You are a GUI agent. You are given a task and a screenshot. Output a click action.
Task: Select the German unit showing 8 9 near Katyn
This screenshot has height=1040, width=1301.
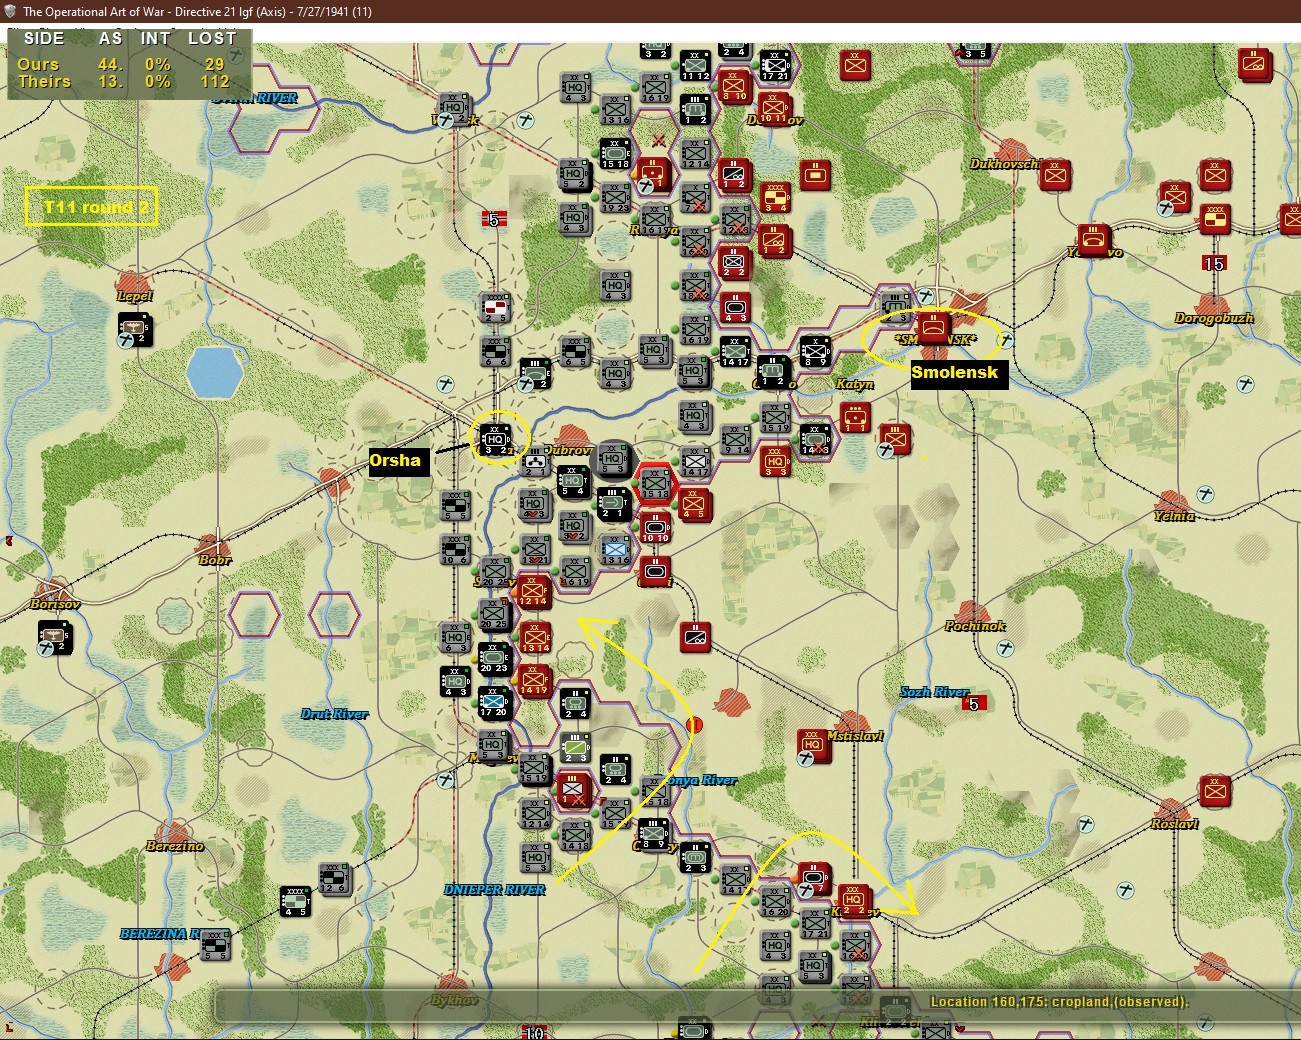pos(815,351)
